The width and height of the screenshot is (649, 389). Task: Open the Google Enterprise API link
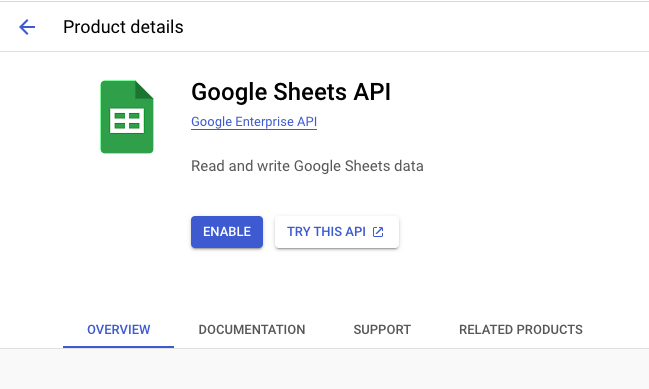(x=254, y=122)
